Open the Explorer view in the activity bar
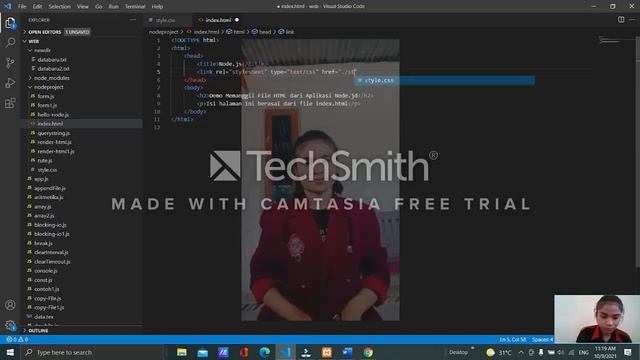640x360 pixels. click(10, 23)
